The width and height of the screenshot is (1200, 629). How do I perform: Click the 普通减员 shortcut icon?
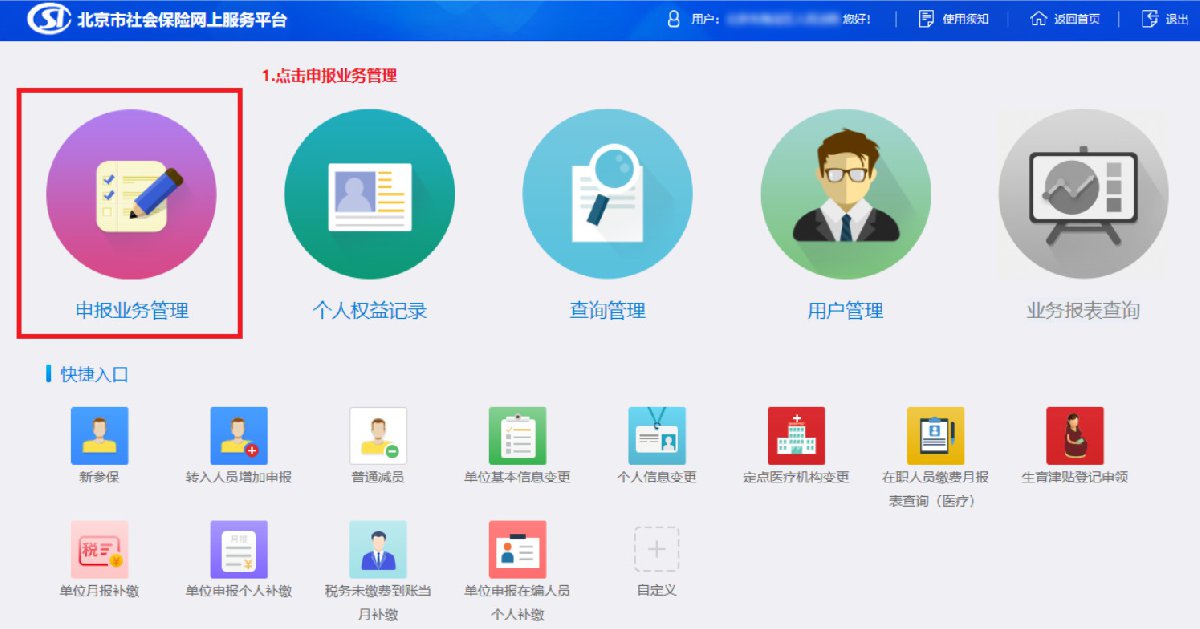click(x=378, y=436)
